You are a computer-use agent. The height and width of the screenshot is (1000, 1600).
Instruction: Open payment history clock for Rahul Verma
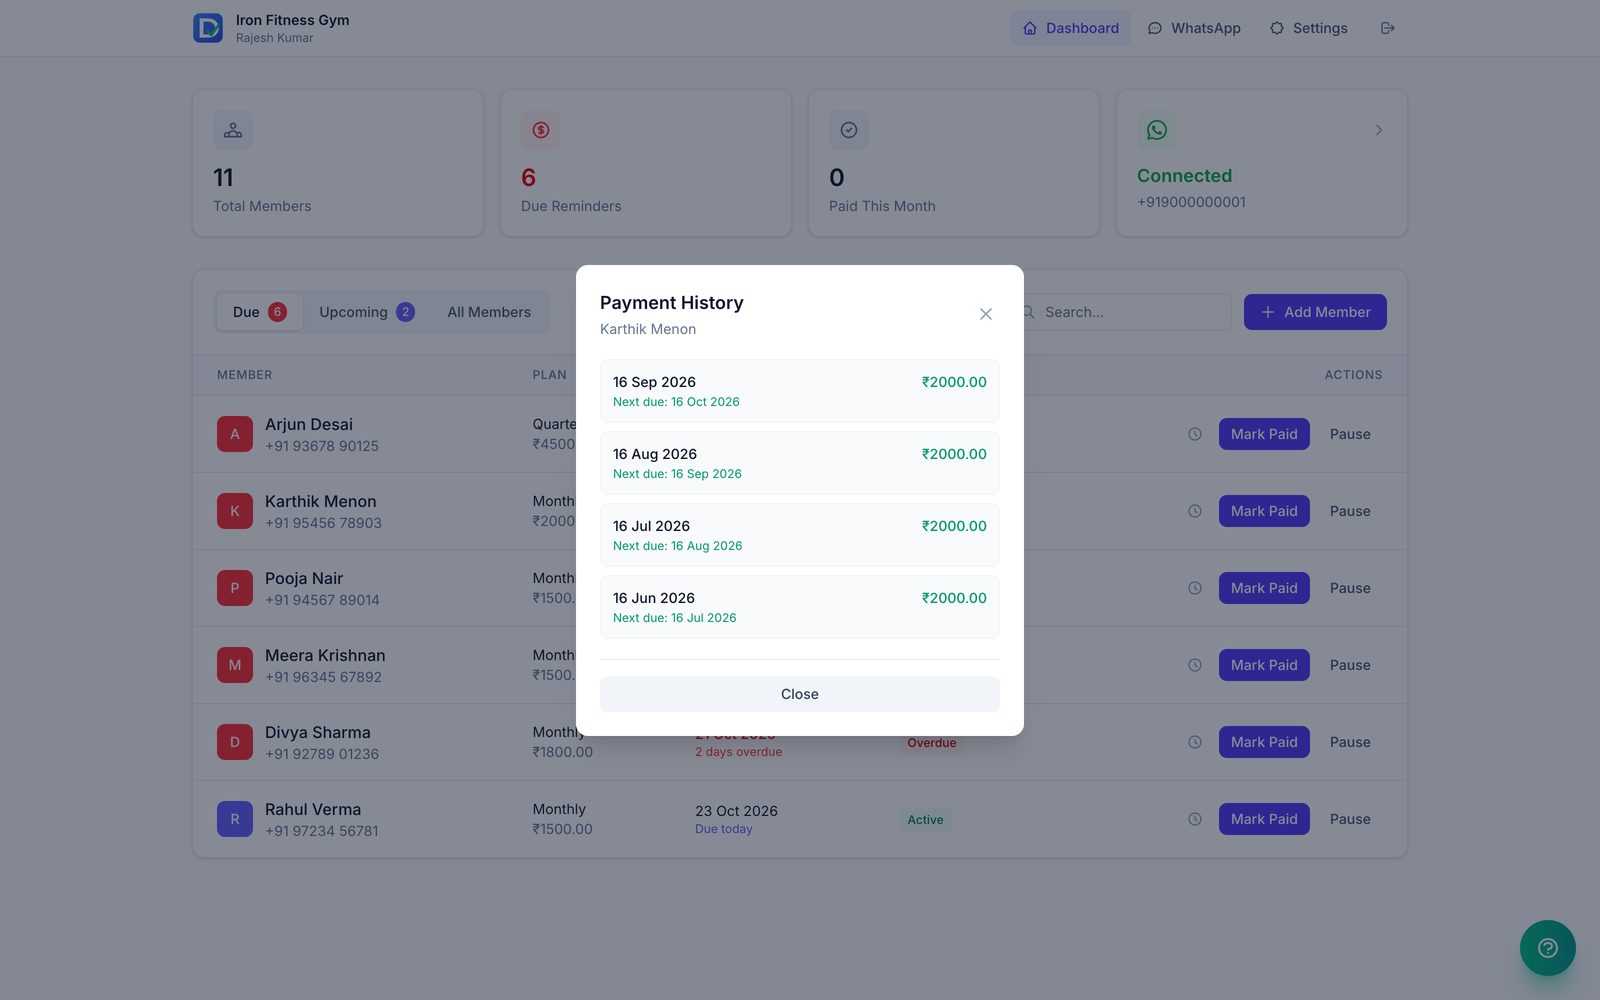click(1195, 819)
